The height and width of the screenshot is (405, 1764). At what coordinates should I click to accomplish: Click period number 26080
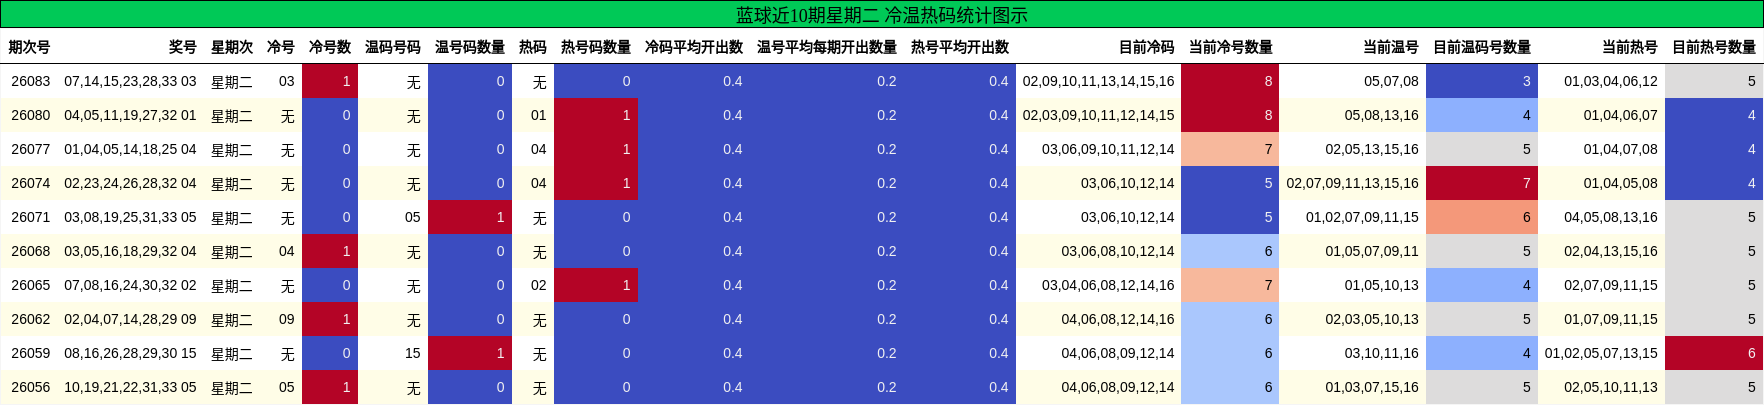[31, 115]
